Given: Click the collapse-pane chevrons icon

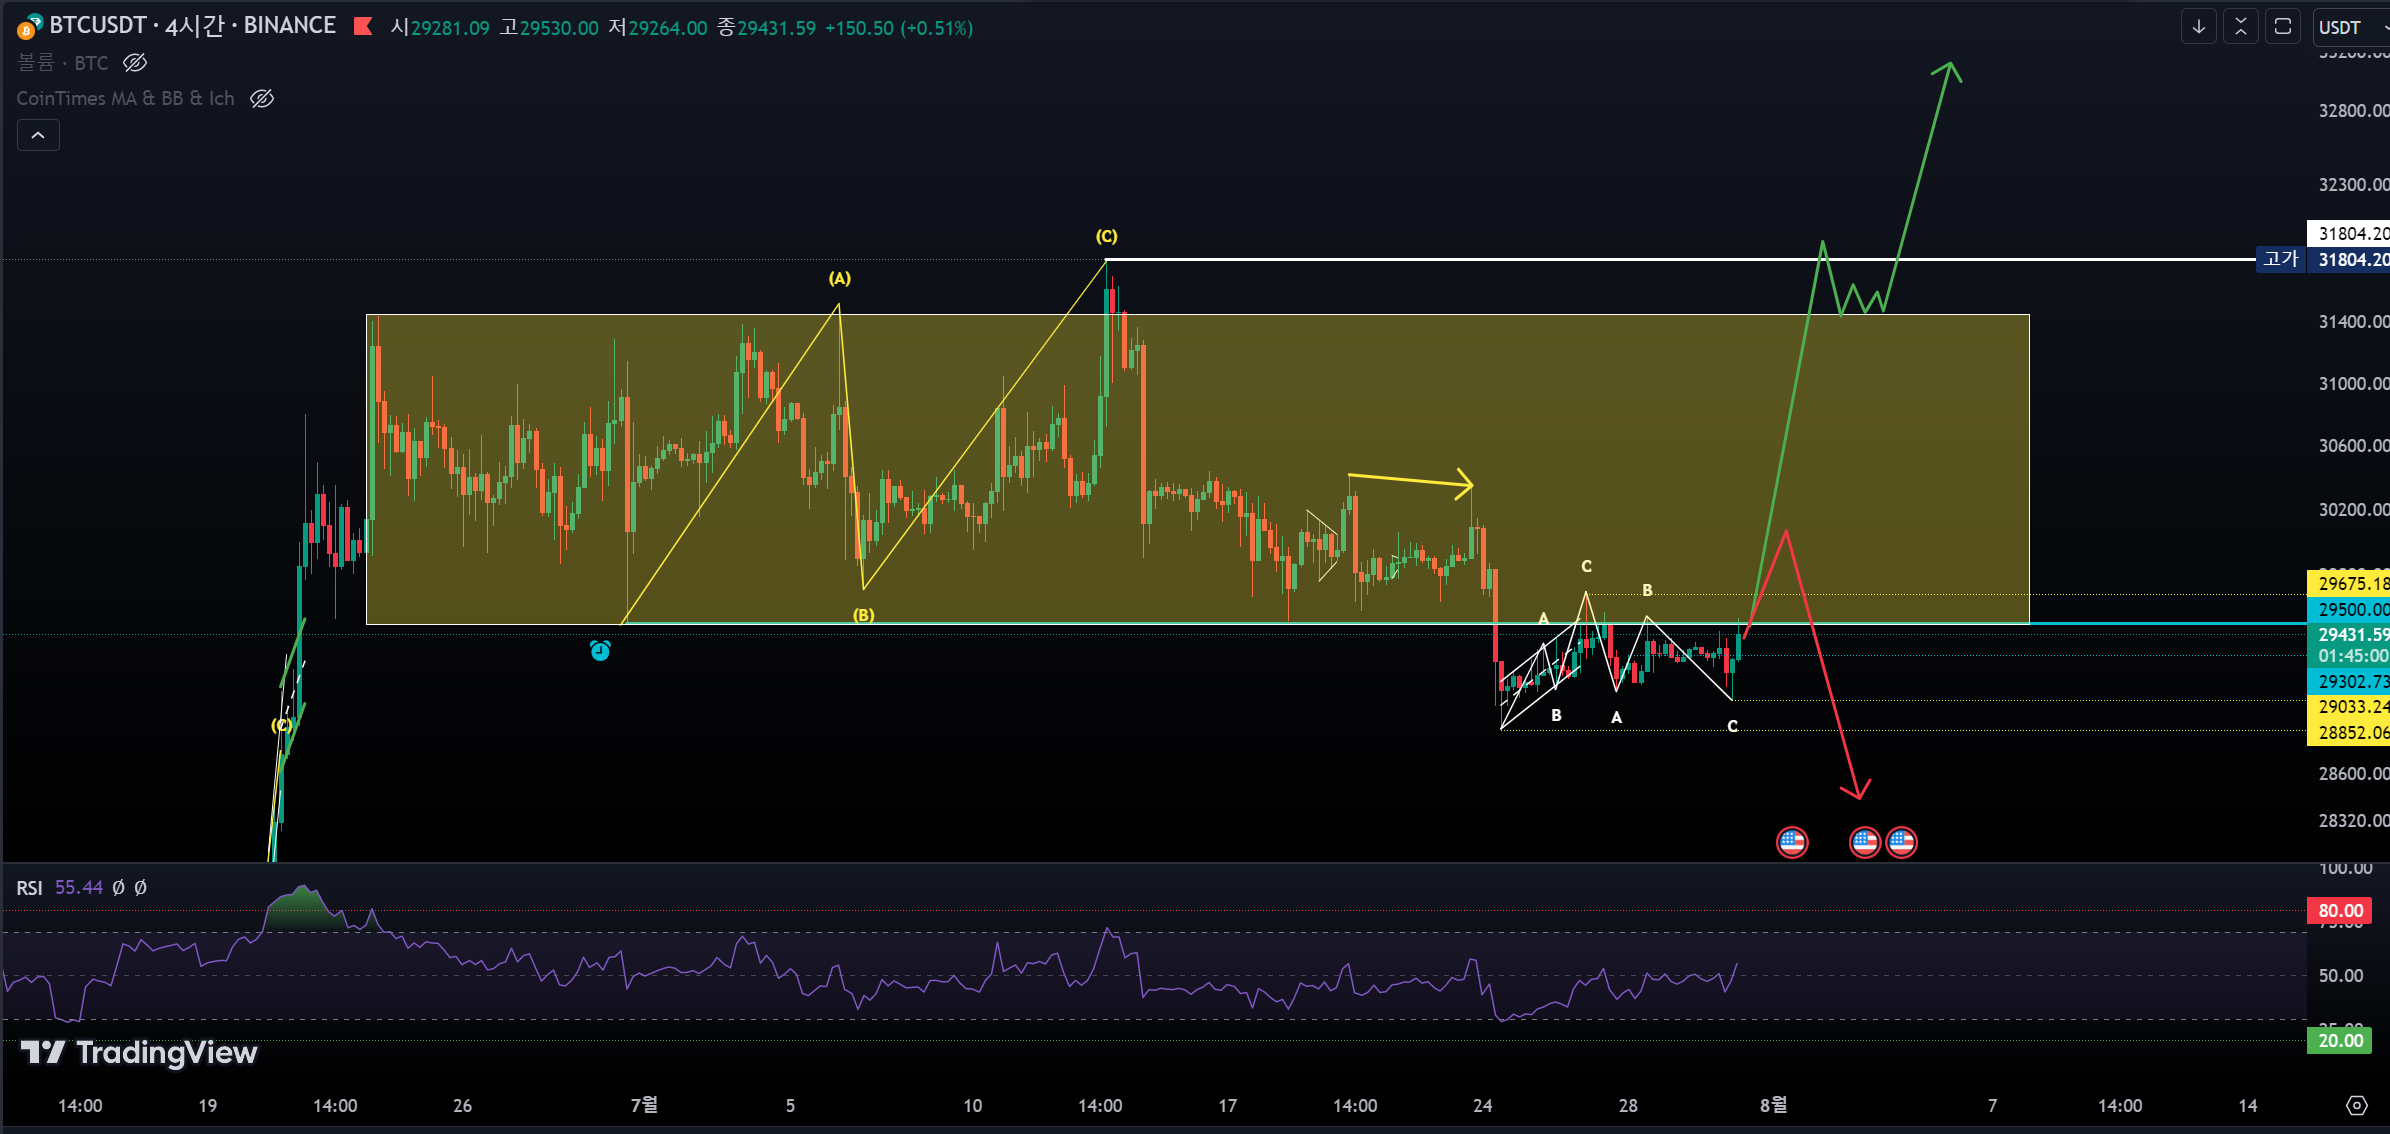Looking at the screenshot, I should tap(2240, 27).
